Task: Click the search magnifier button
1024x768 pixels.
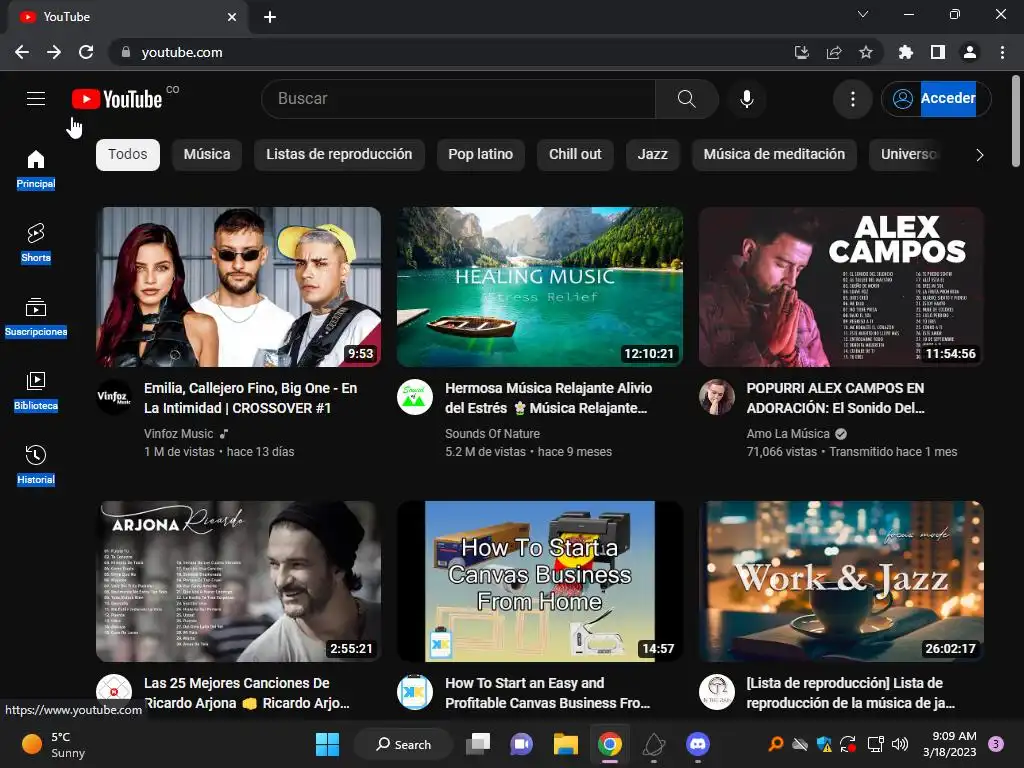Action: [686, 99]
